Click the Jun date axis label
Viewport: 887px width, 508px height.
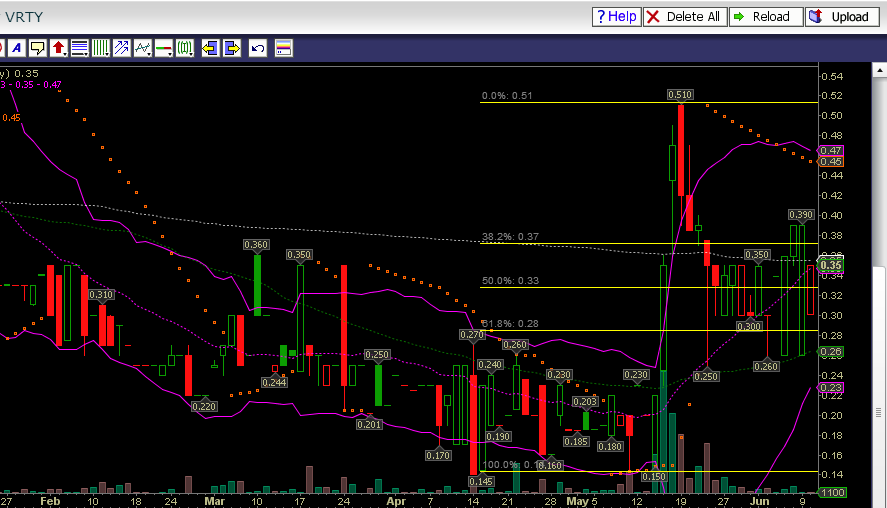pyautogui.click(x=760, y=501)
